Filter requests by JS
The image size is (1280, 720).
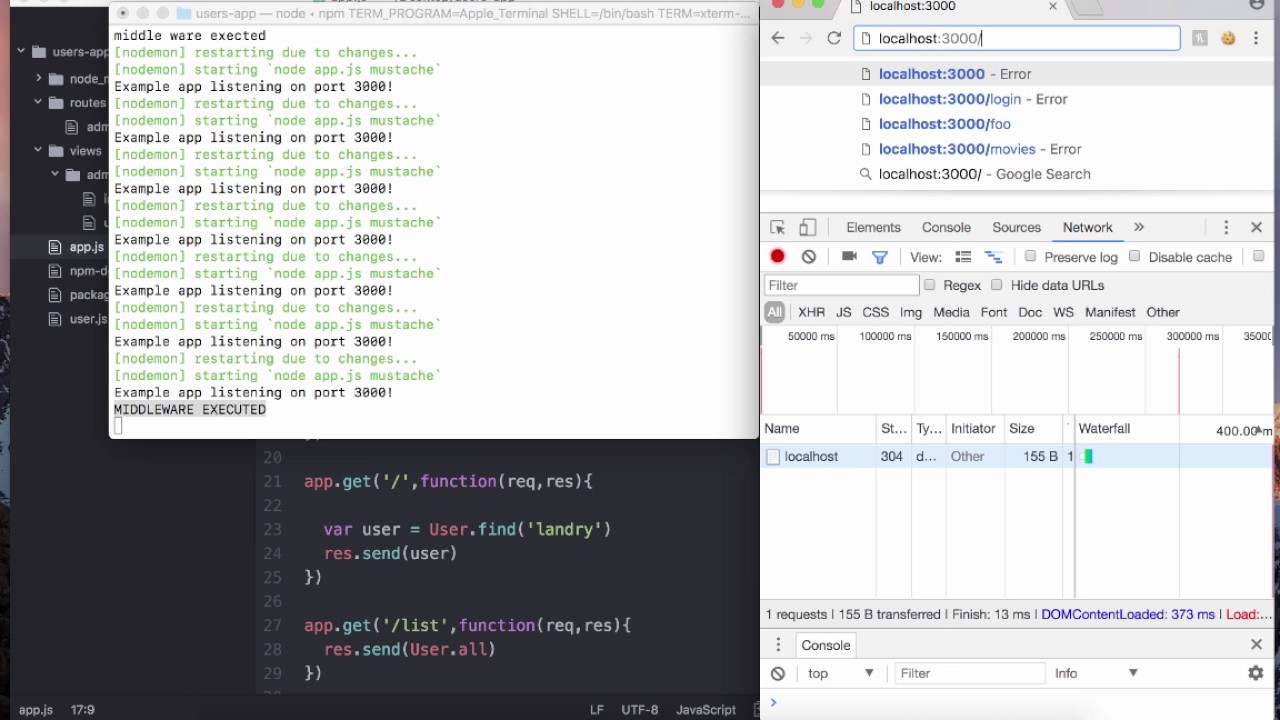pyautogui.click(x=843, y=312)
